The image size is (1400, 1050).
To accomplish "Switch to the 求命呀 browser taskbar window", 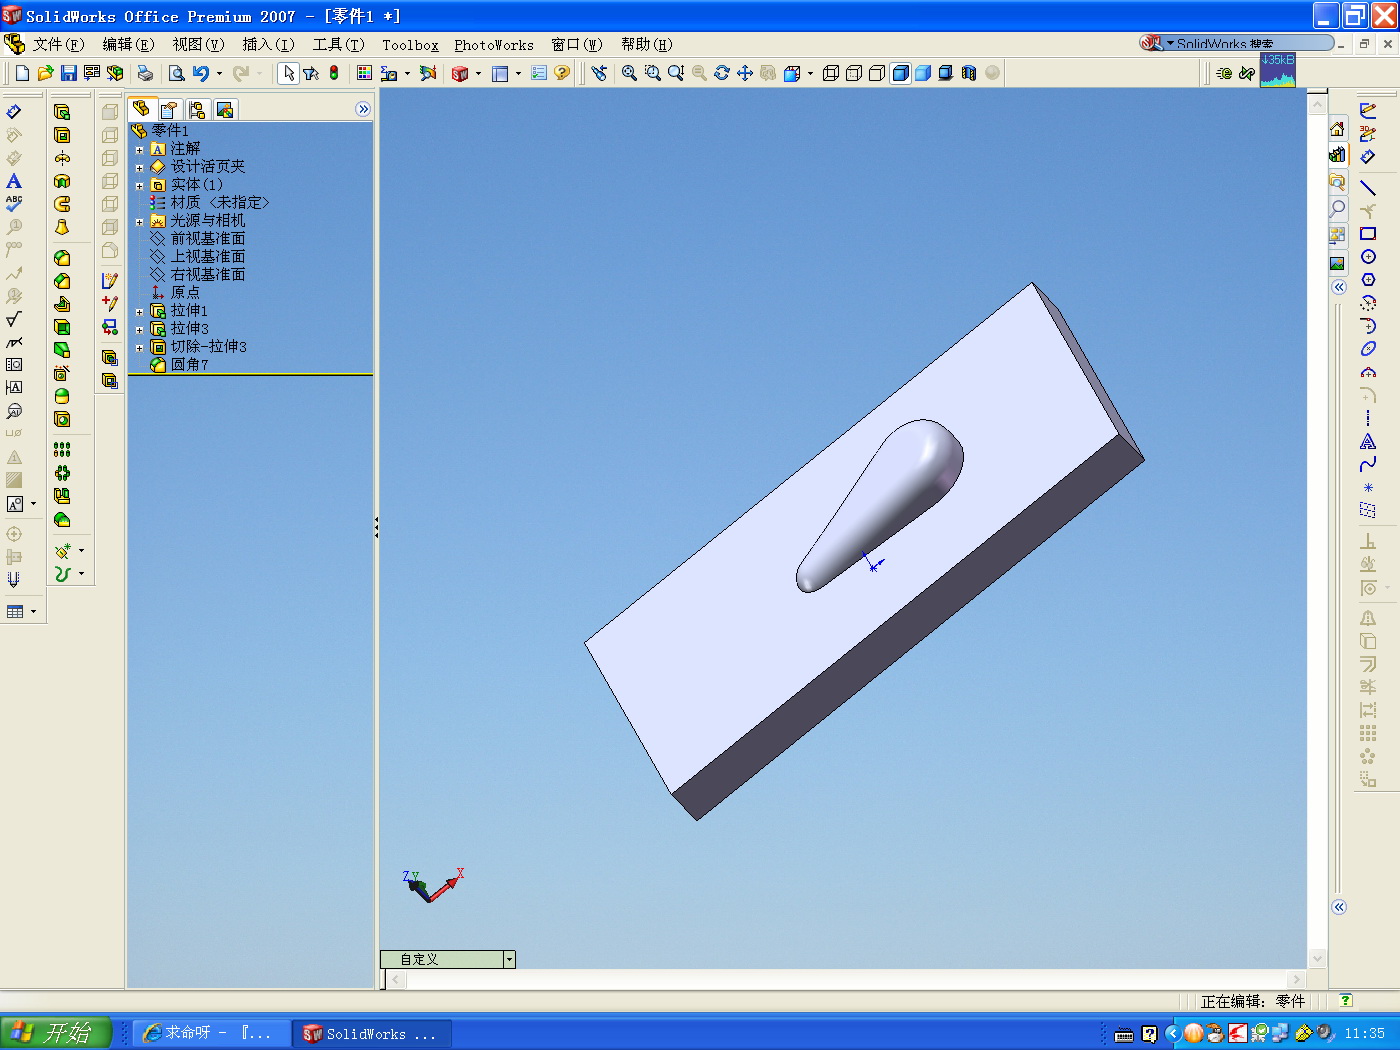I will (211, 1033).
